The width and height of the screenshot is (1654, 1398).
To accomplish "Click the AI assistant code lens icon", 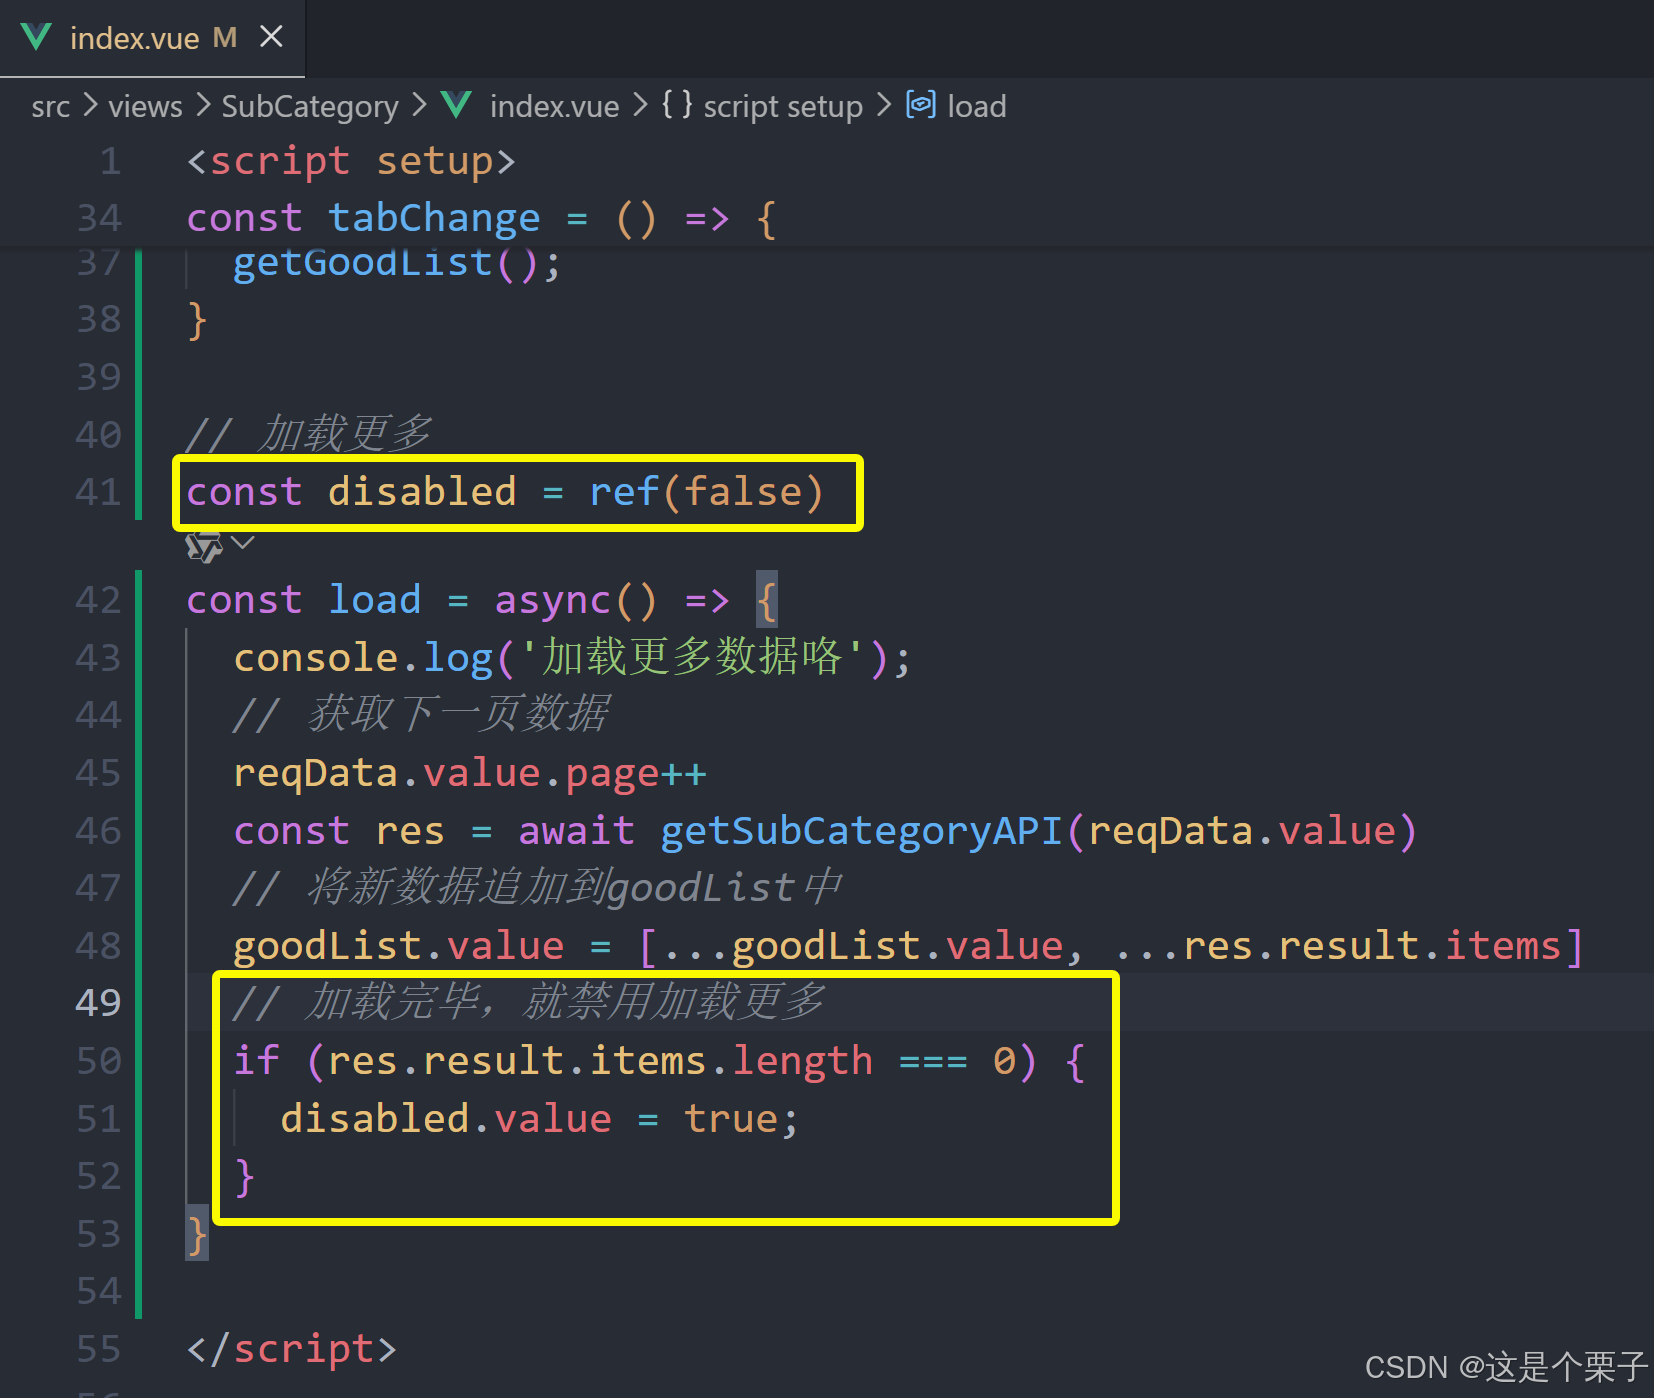I will tap(204, 545).
